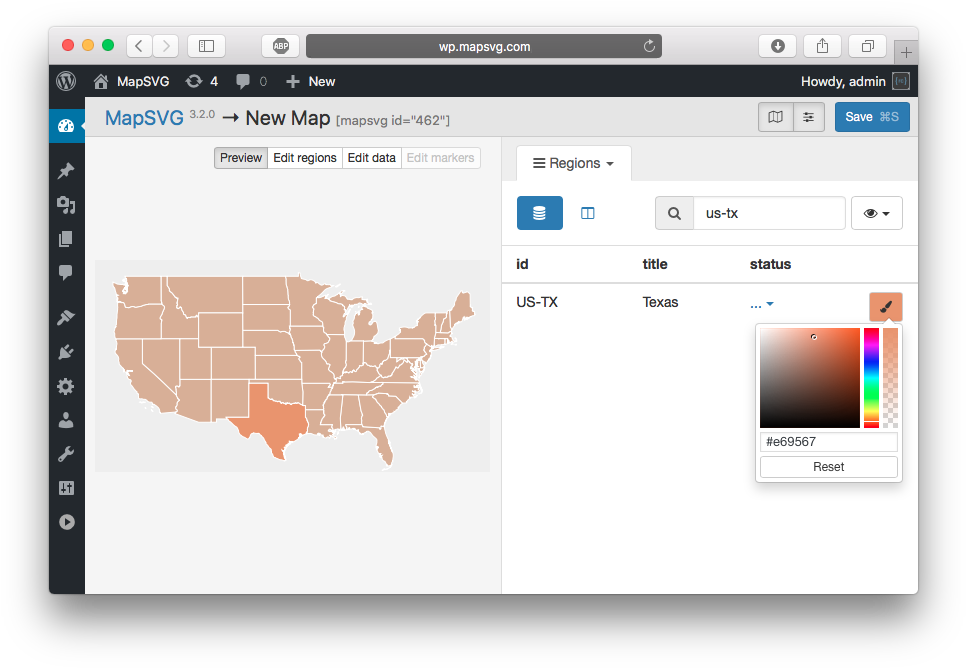
Task: Go forward with Safari forward arrow
Action: [x=166, y=46]
